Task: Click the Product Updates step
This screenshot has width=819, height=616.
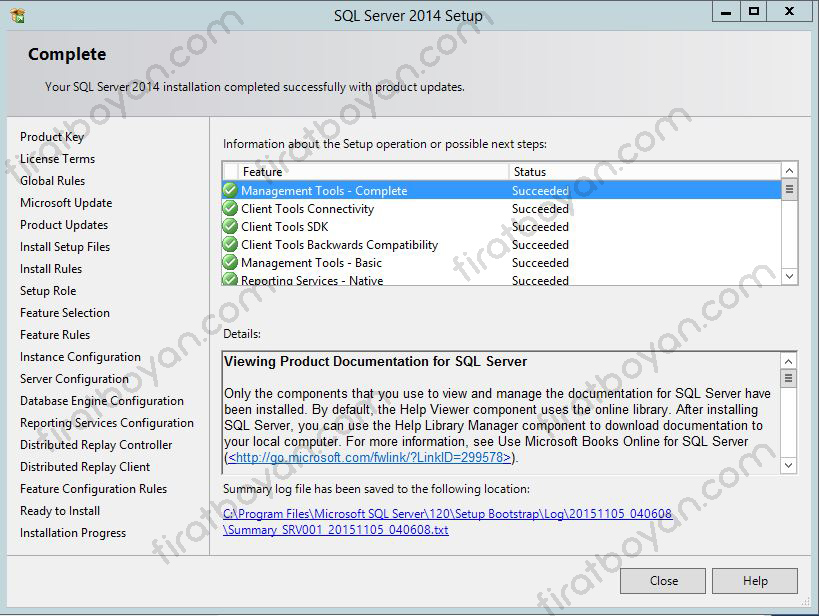Action: pyautogui.click(x=64, y=225)
